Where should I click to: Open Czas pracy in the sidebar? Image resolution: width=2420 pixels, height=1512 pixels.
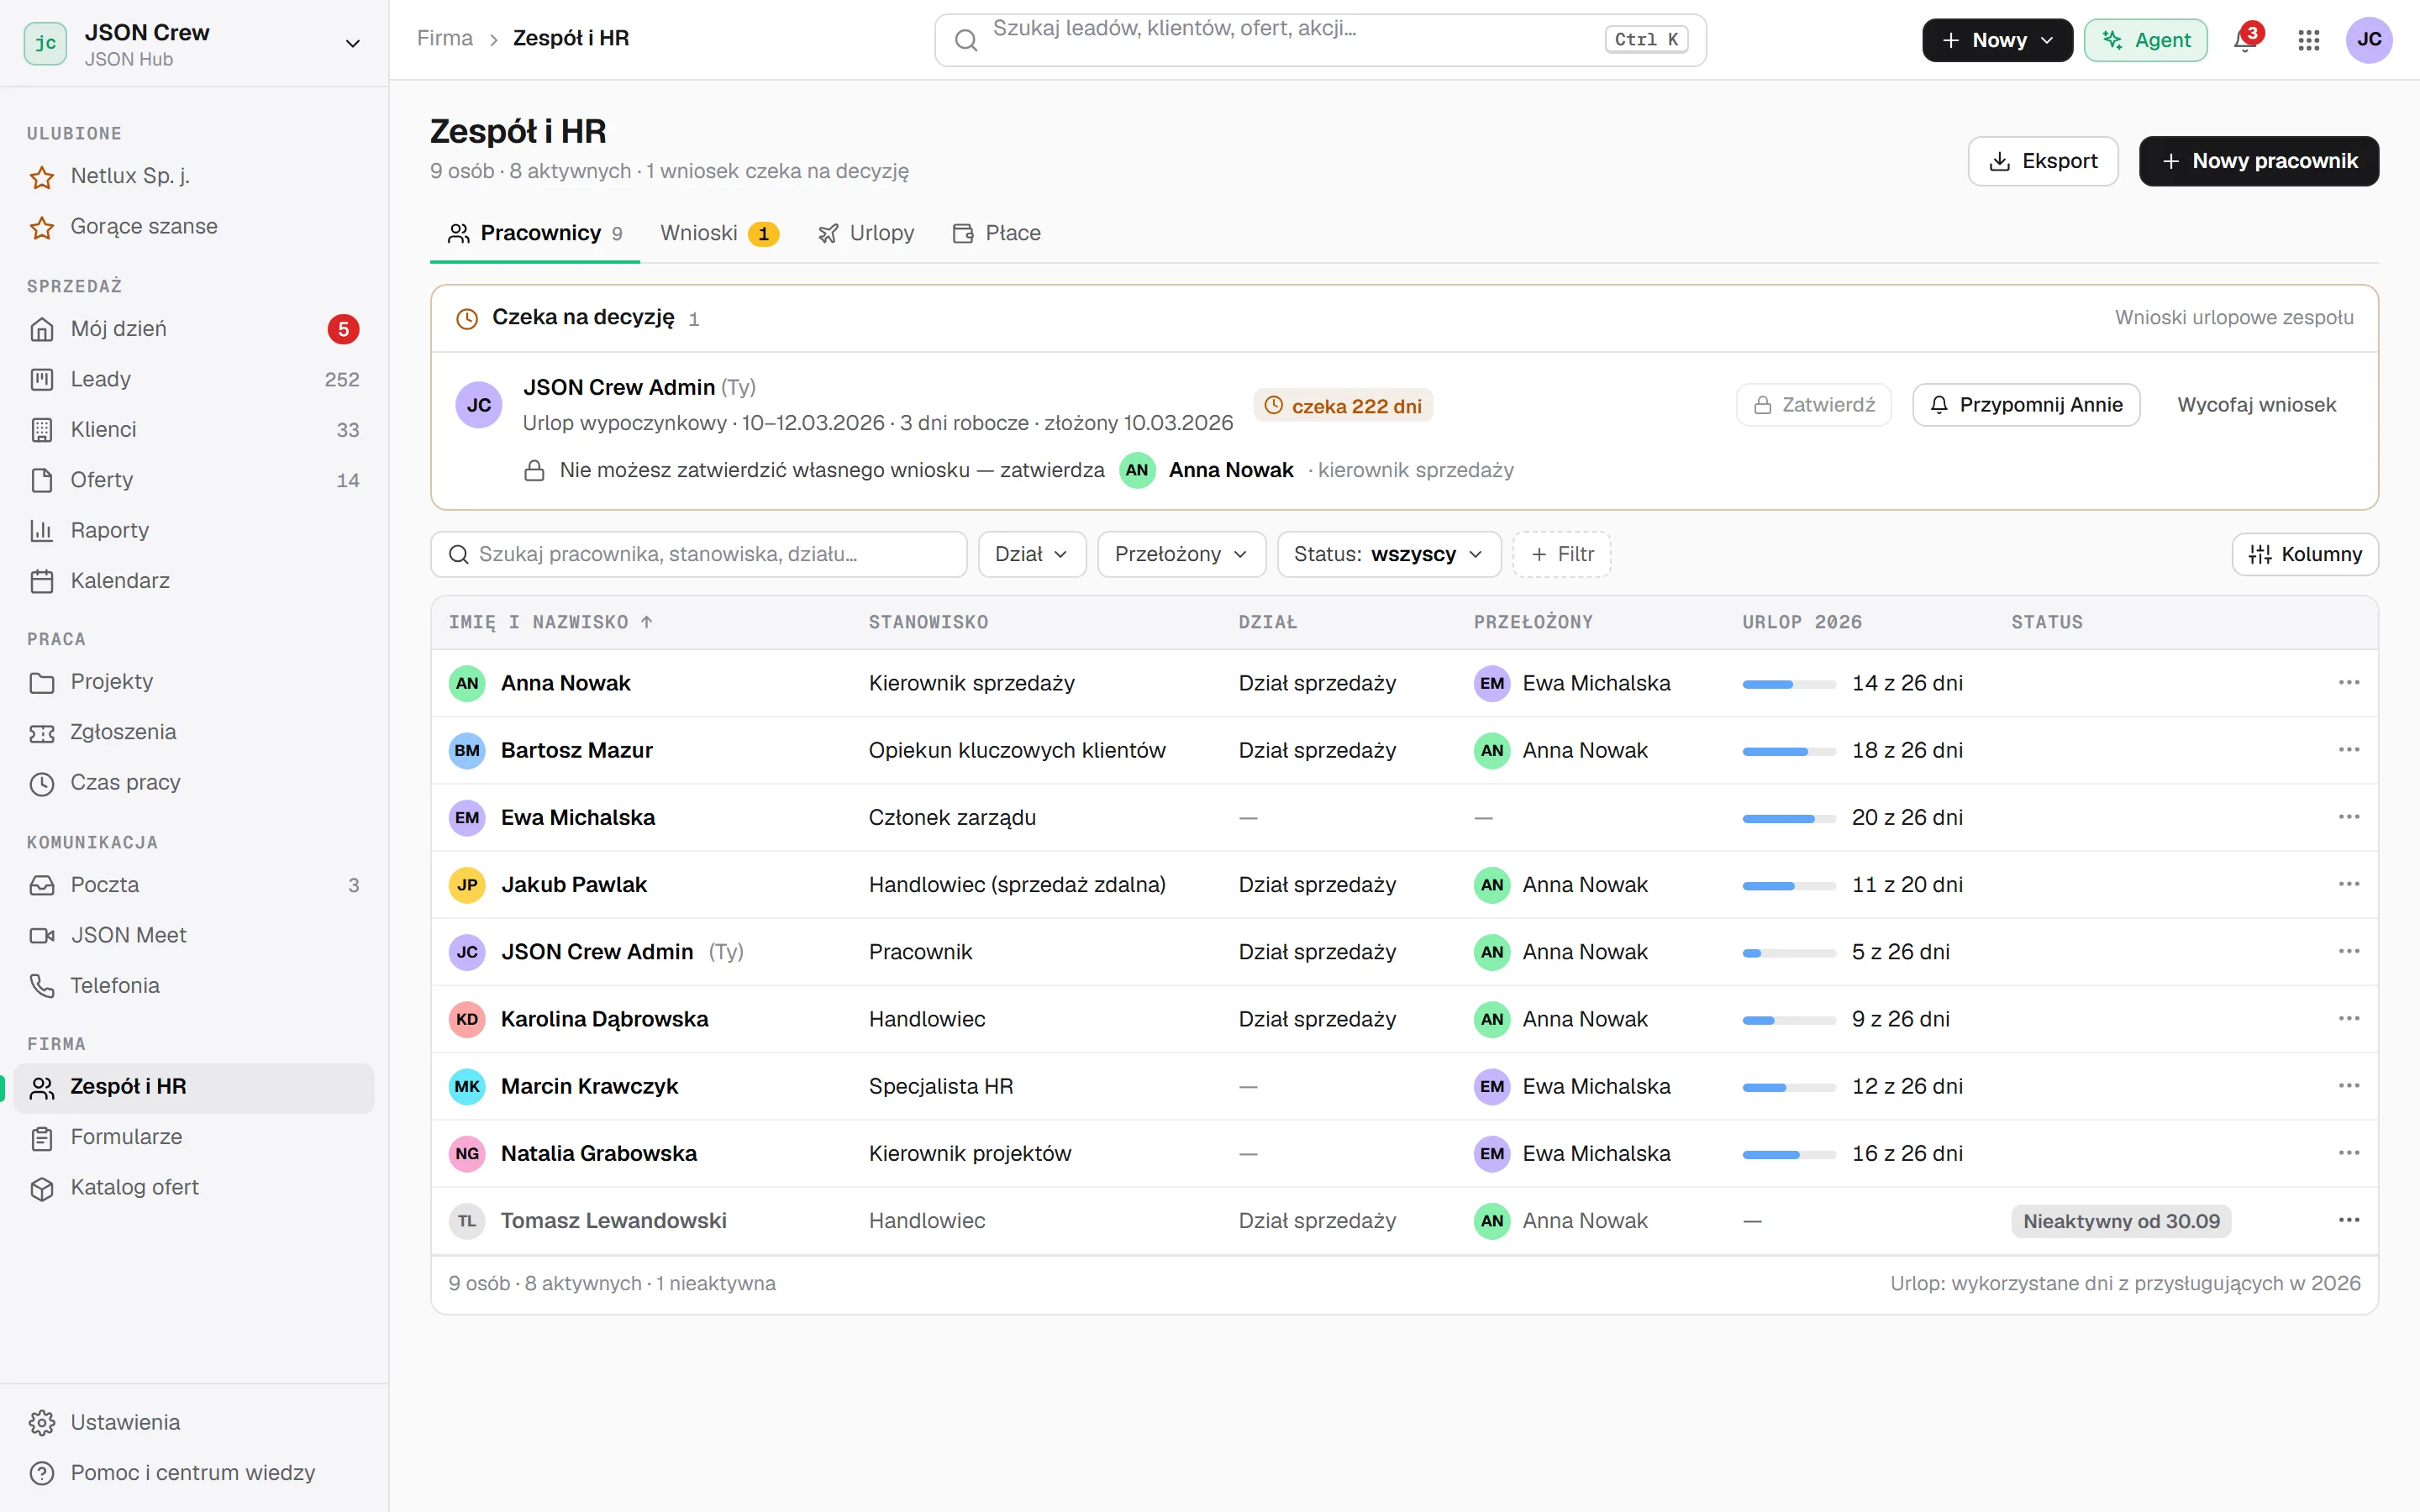(194, 783)
